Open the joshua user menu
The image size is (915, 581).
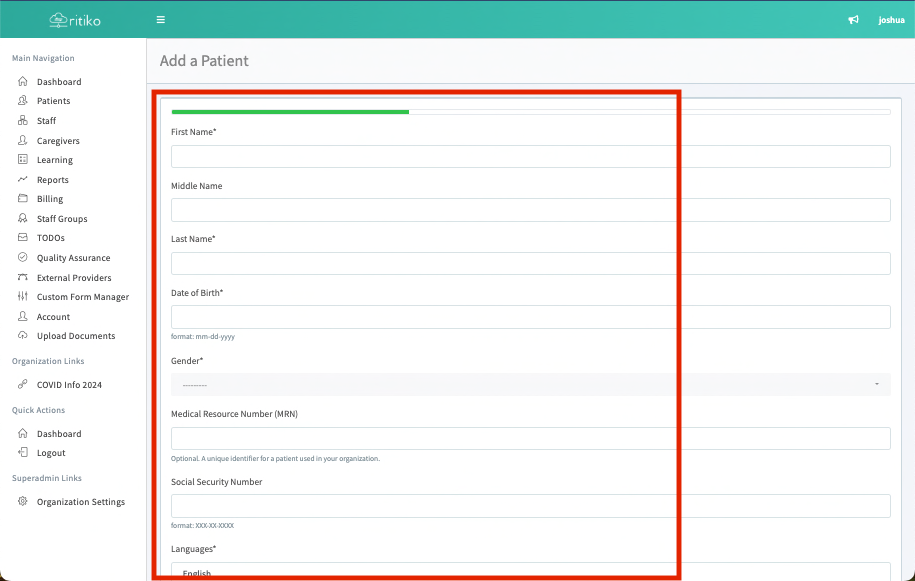pos(891,20)
